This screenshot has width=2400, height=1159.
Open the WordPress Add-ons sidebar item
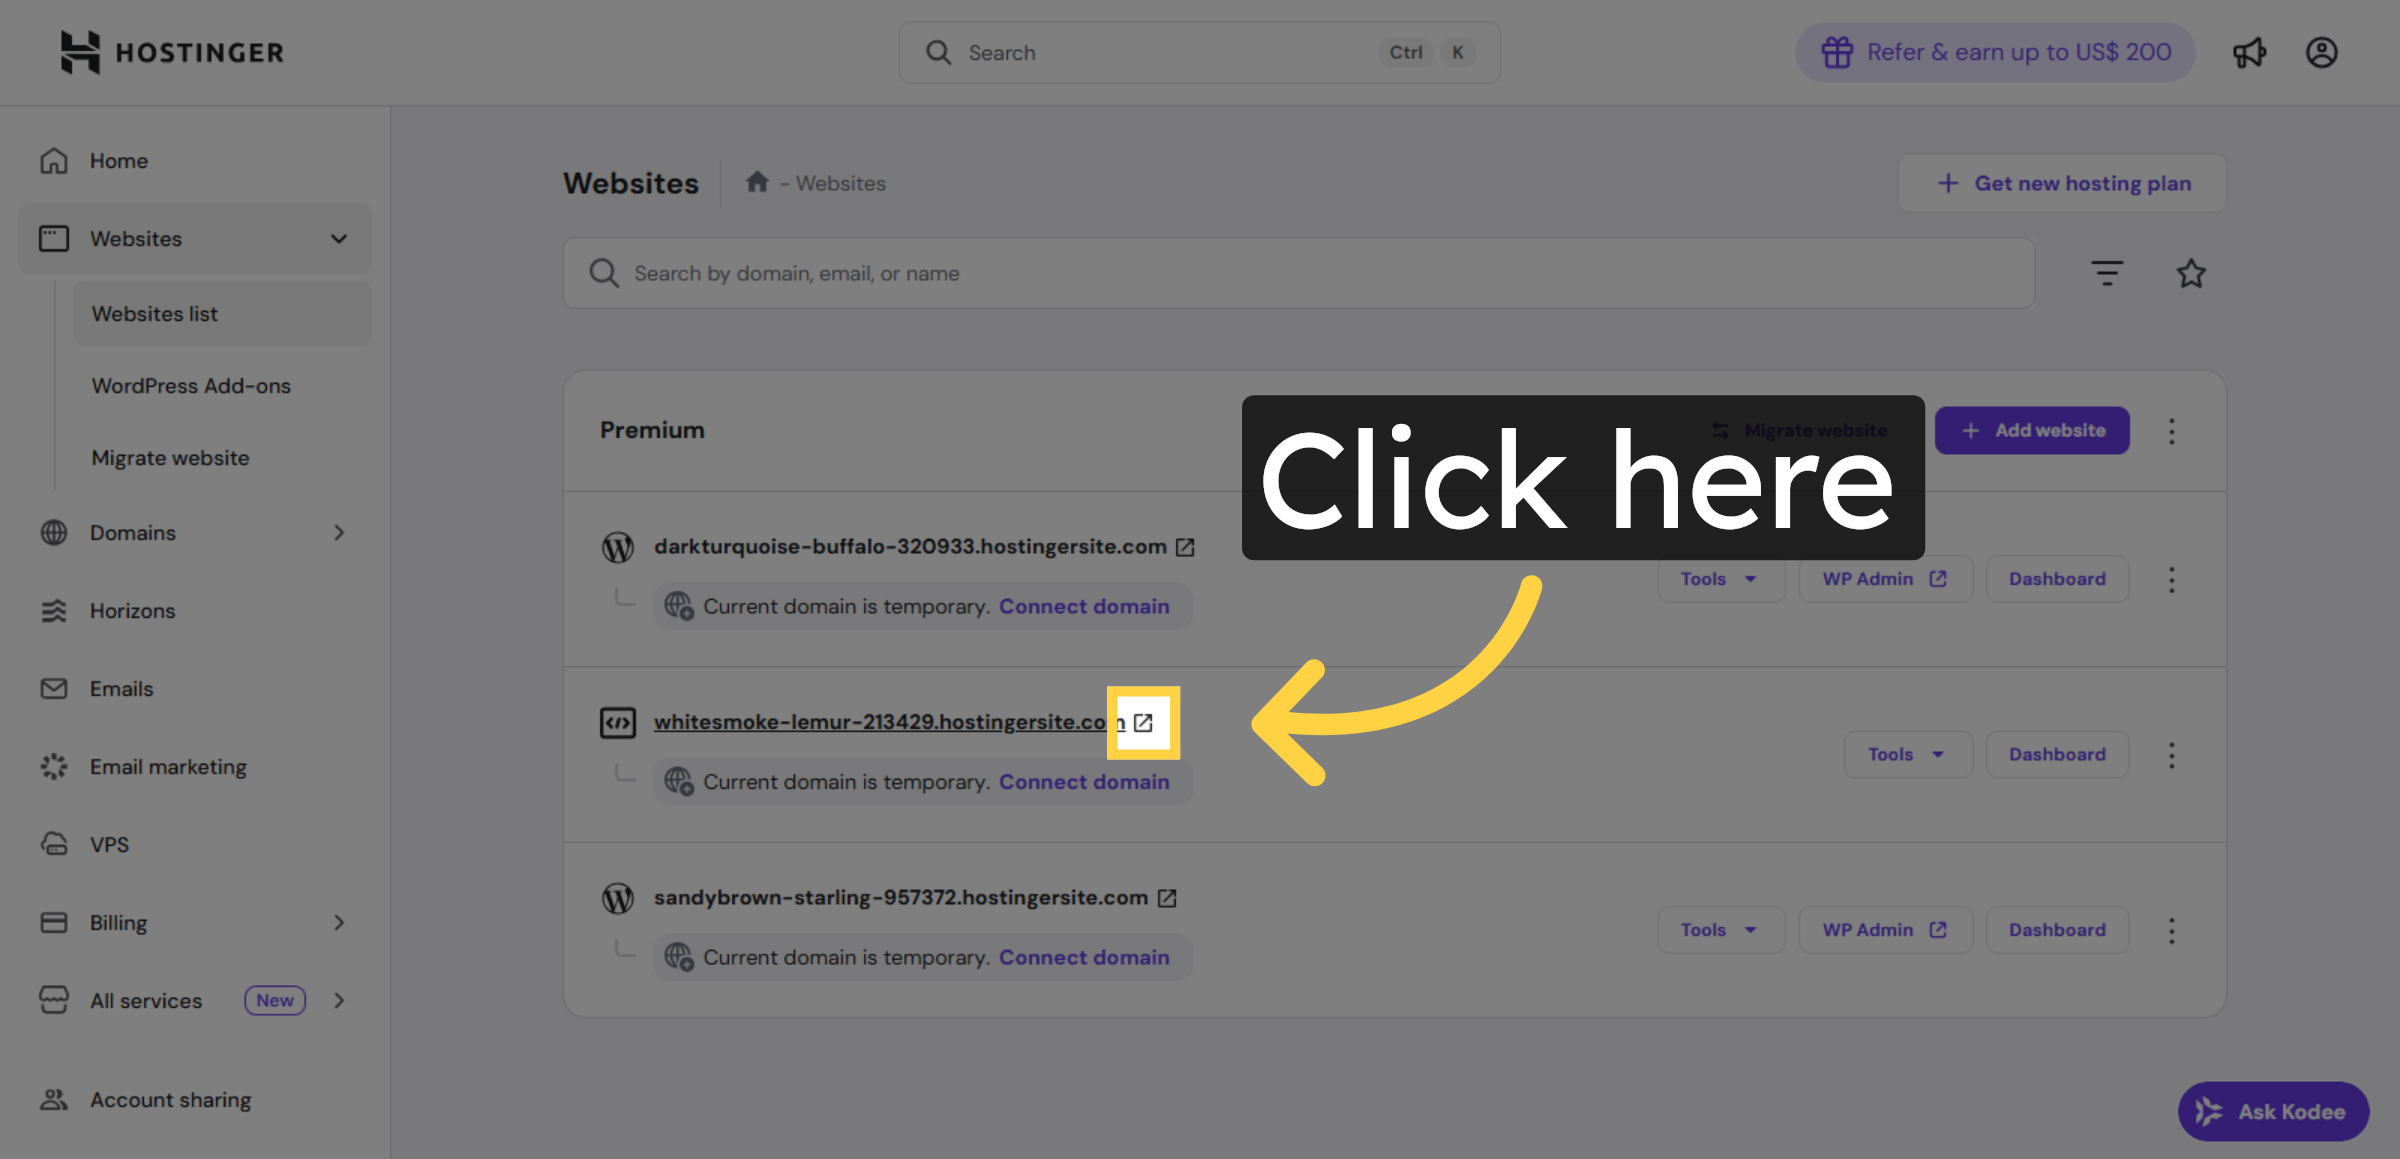[191, 385]
